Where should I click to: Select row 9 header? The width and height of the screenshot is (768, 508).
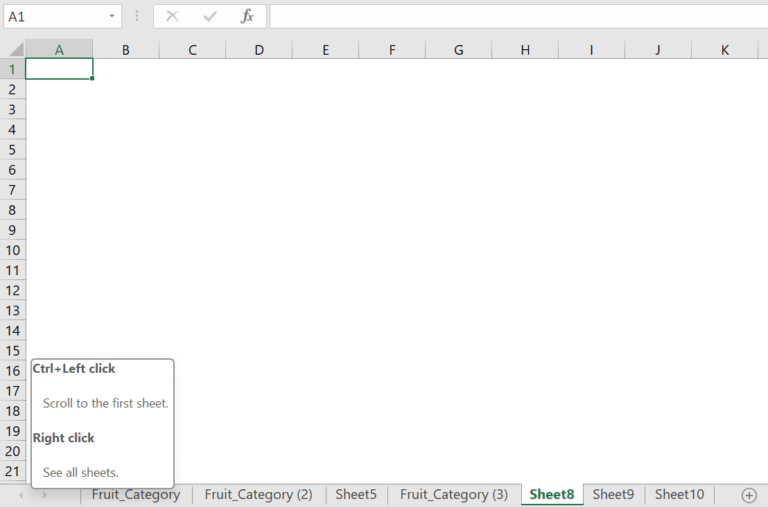click(x=13, y=230)
